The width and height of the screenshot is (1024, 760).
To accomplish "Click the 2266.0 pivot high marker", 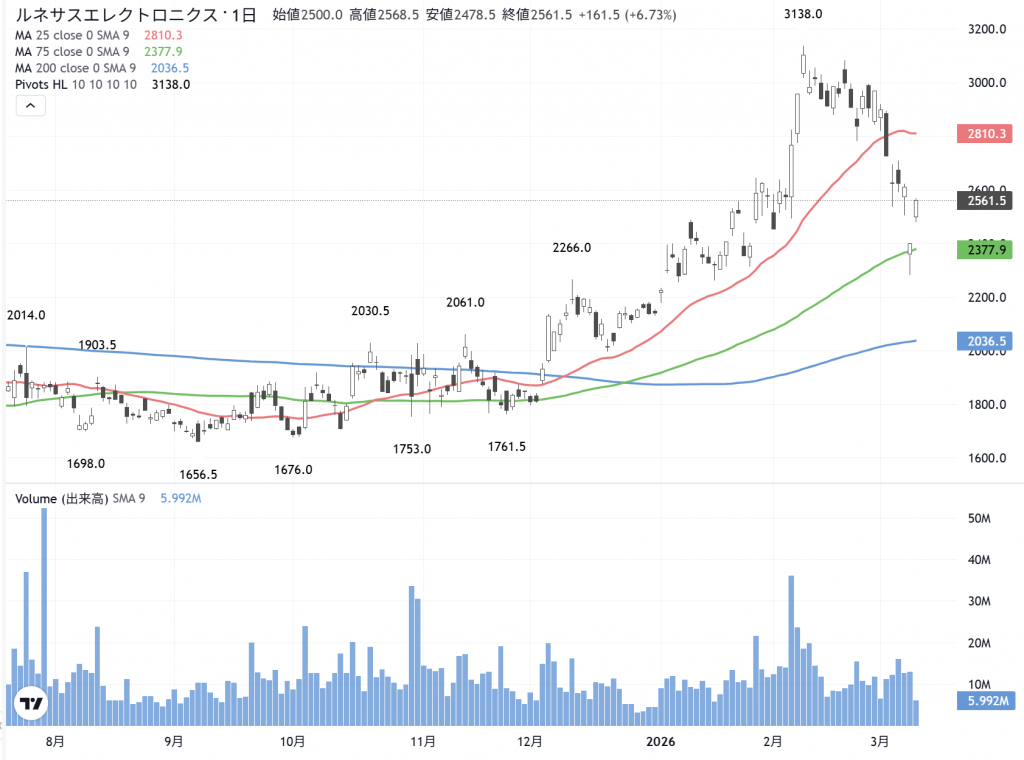I will 572,248.
